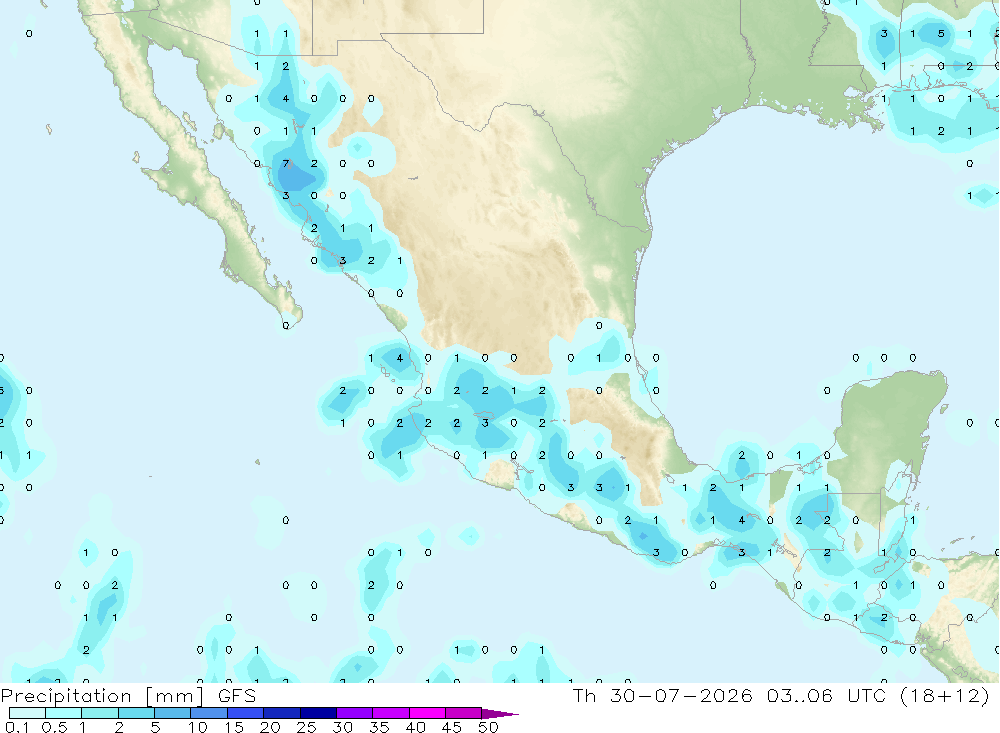Click the 'Th' weekday abbreviation

[x=584, y=695]
